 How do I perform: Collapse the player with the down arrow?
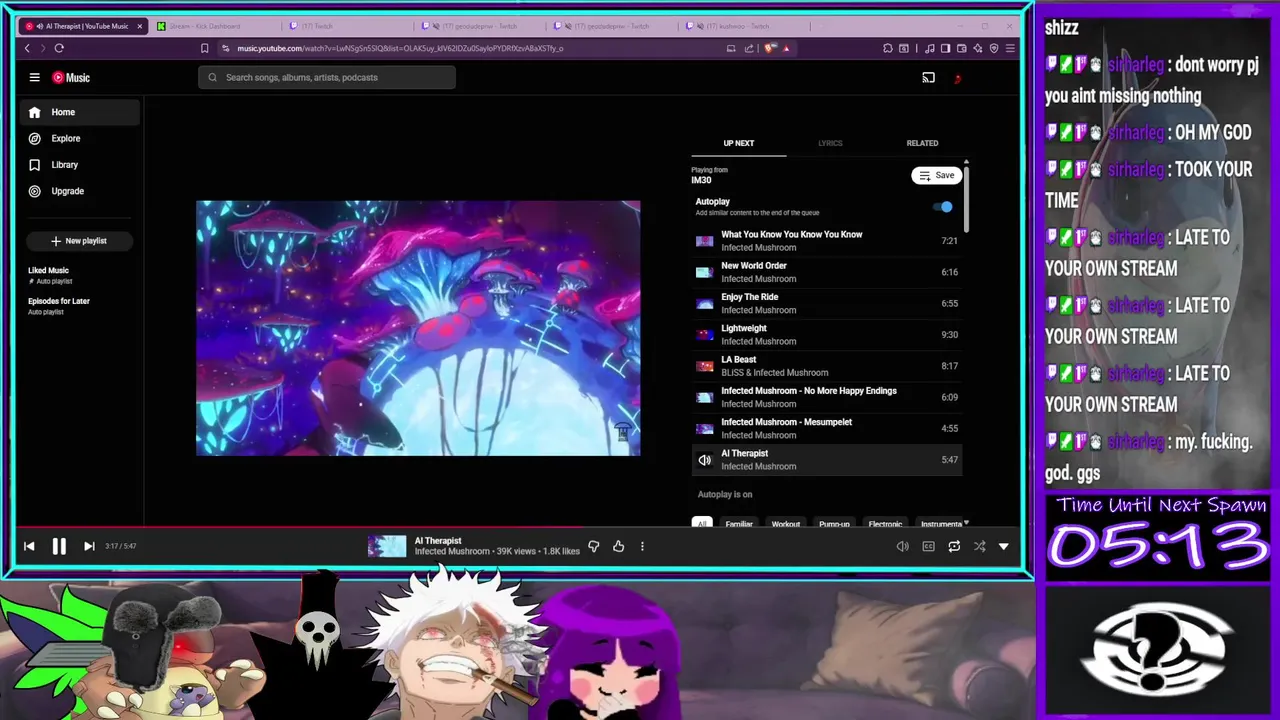1003,546
